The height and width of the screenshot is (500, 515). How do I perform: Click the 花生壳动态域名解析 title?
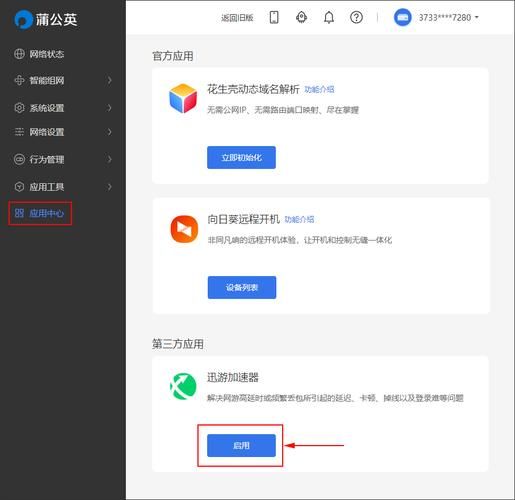click(x=253, y=89)
